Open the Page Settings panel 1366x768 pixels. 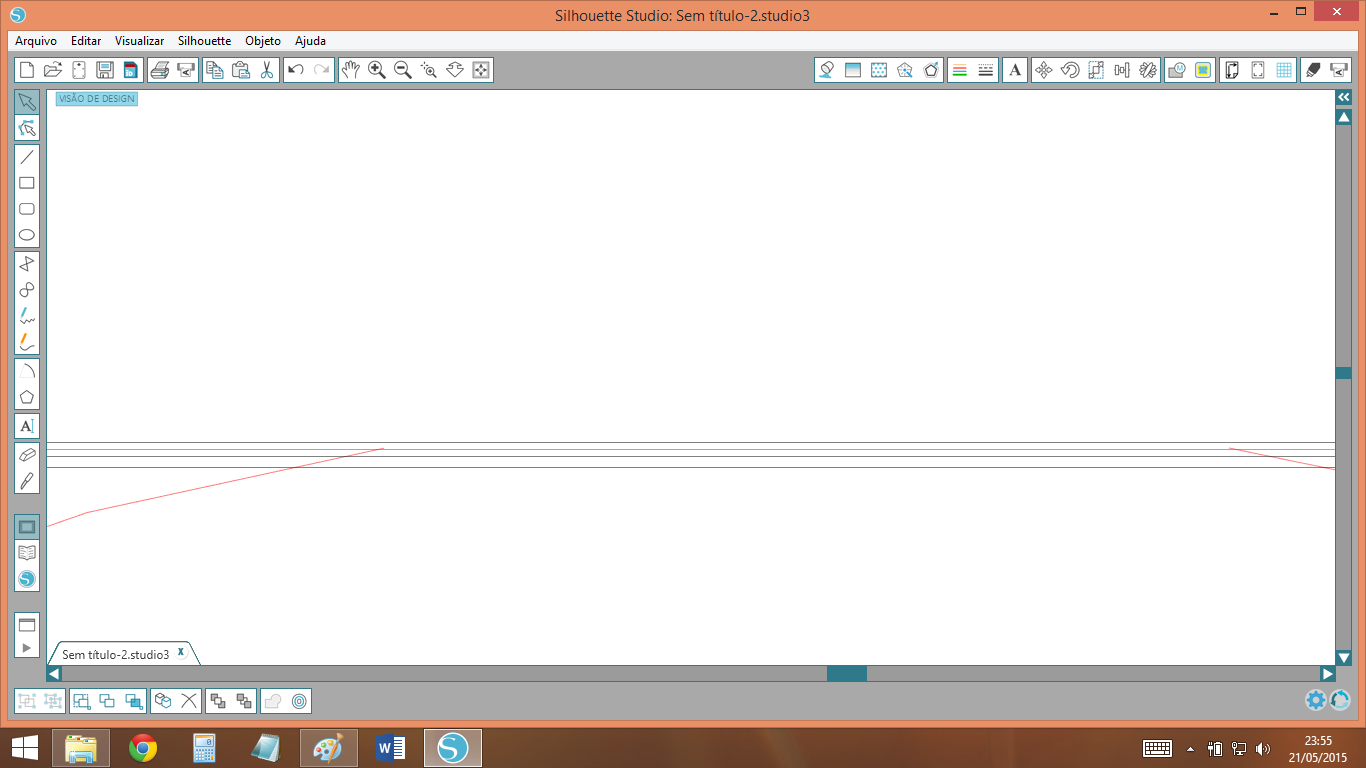tap(1232, 70)
